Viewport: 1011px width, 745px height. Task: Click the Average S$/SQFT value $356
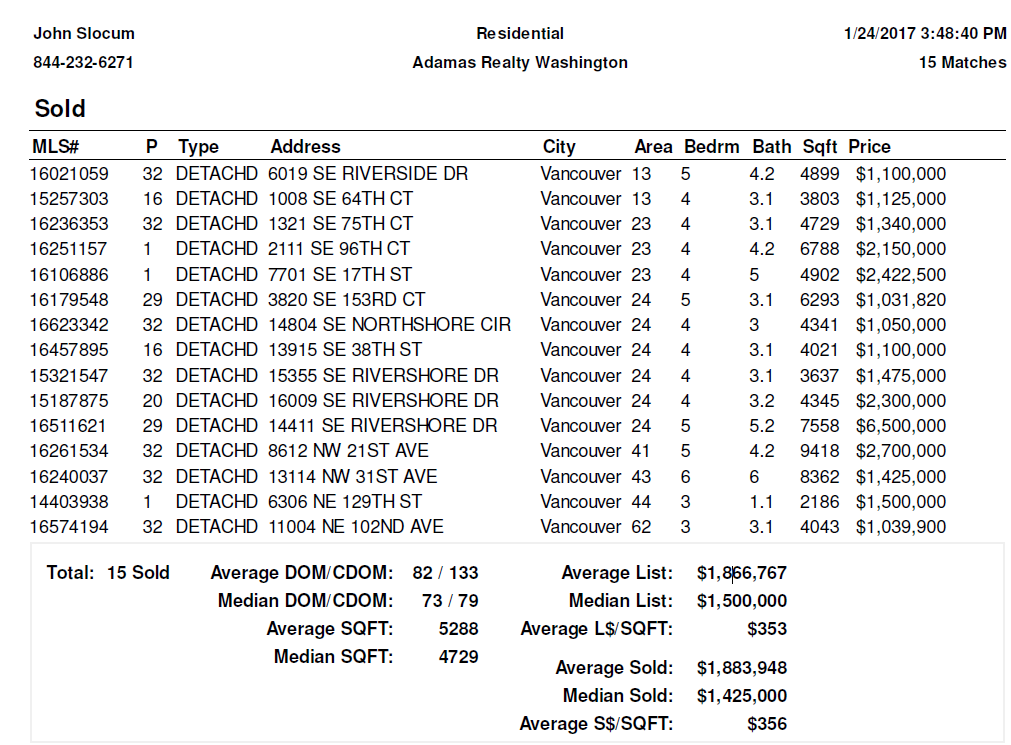(x=767, y=724)
